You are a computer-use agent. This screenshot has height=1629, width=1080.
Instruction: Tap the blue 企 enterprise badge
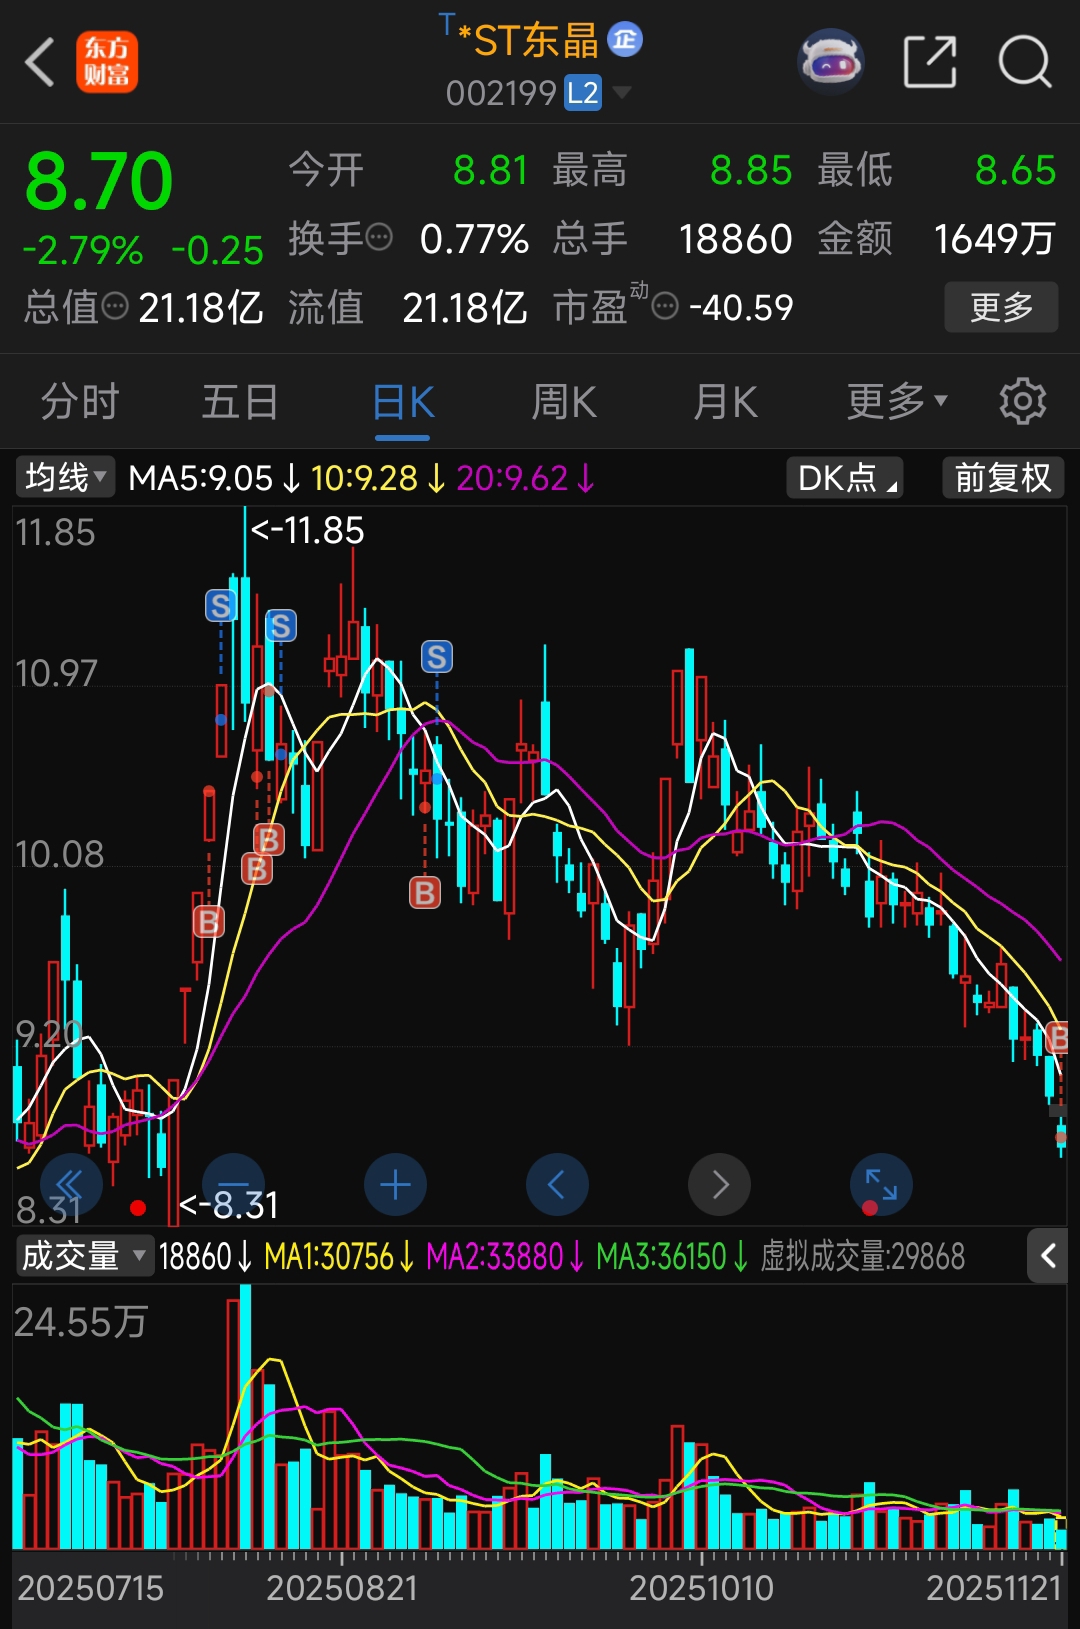click(625, 40)
